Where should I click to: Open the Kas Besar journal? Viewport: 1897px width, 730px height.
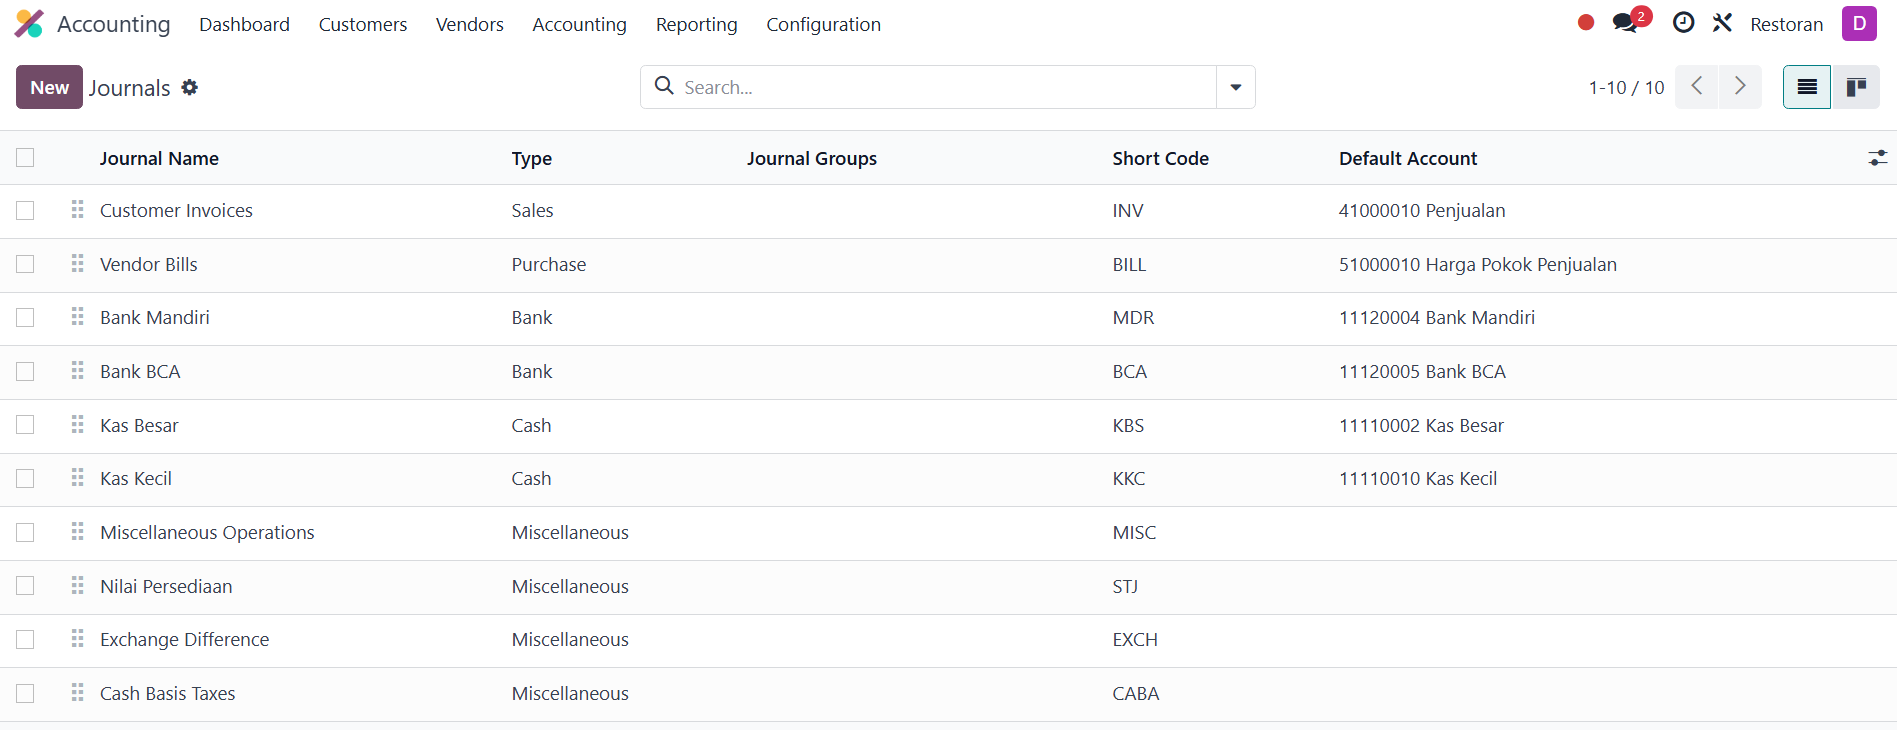139,425
